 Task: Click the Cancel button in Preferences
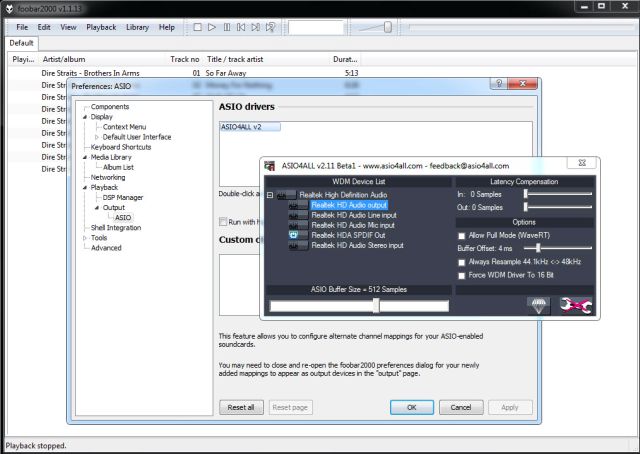(461, 407)
